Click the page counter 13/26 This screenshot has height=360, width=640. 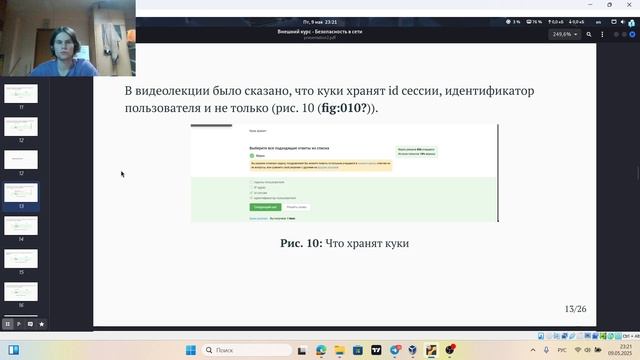tap(576, 309)
